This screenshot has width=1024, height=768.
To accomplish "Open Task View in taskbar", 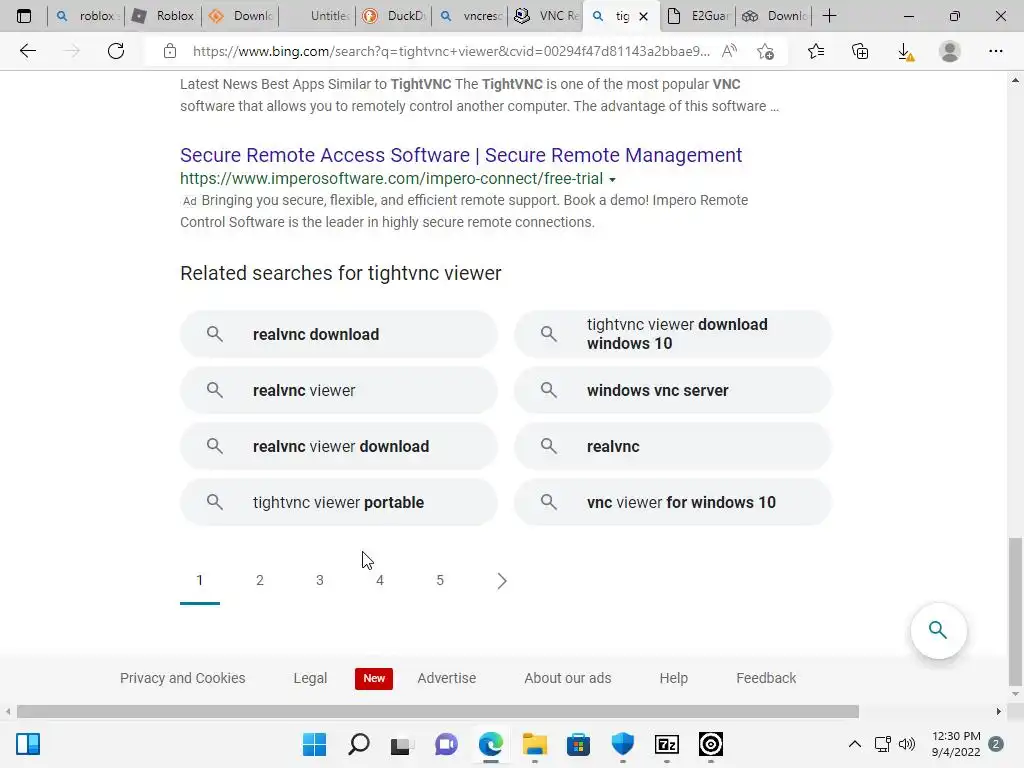I will click(x=402, y=744).
